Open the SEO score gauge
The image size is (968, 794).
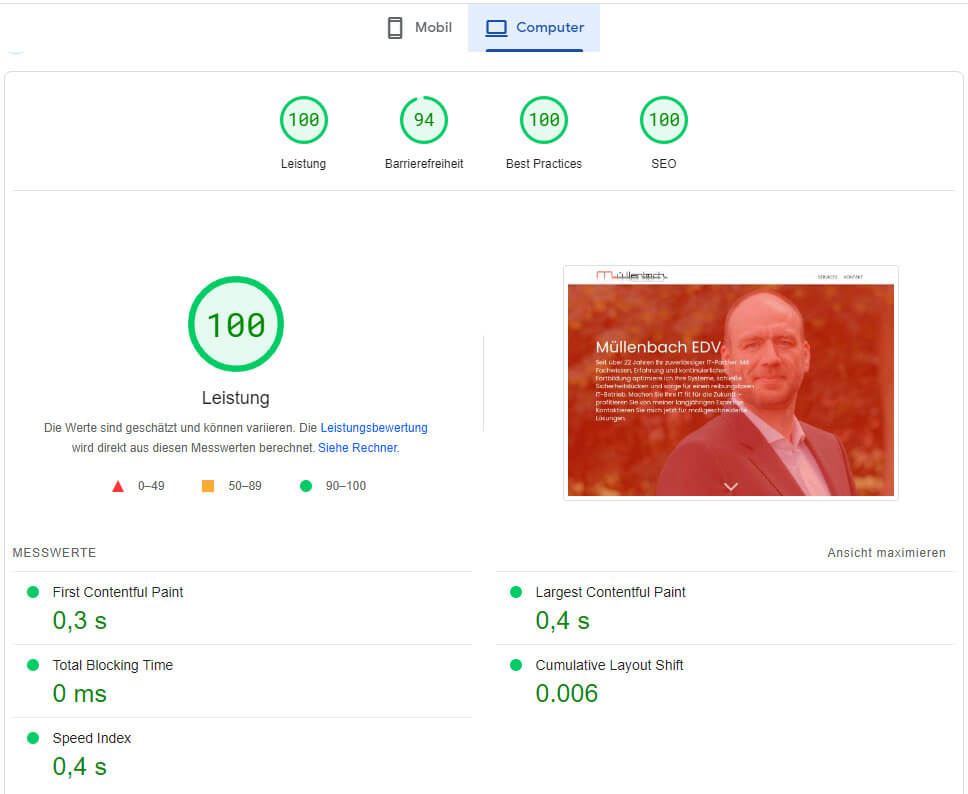click(664, 120)
